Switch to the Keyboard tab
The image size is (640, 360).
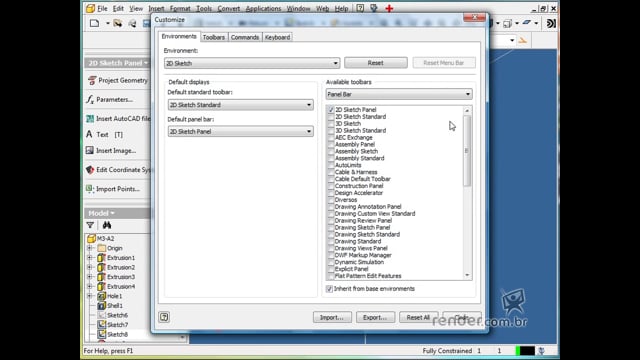[x=278, y=37]
